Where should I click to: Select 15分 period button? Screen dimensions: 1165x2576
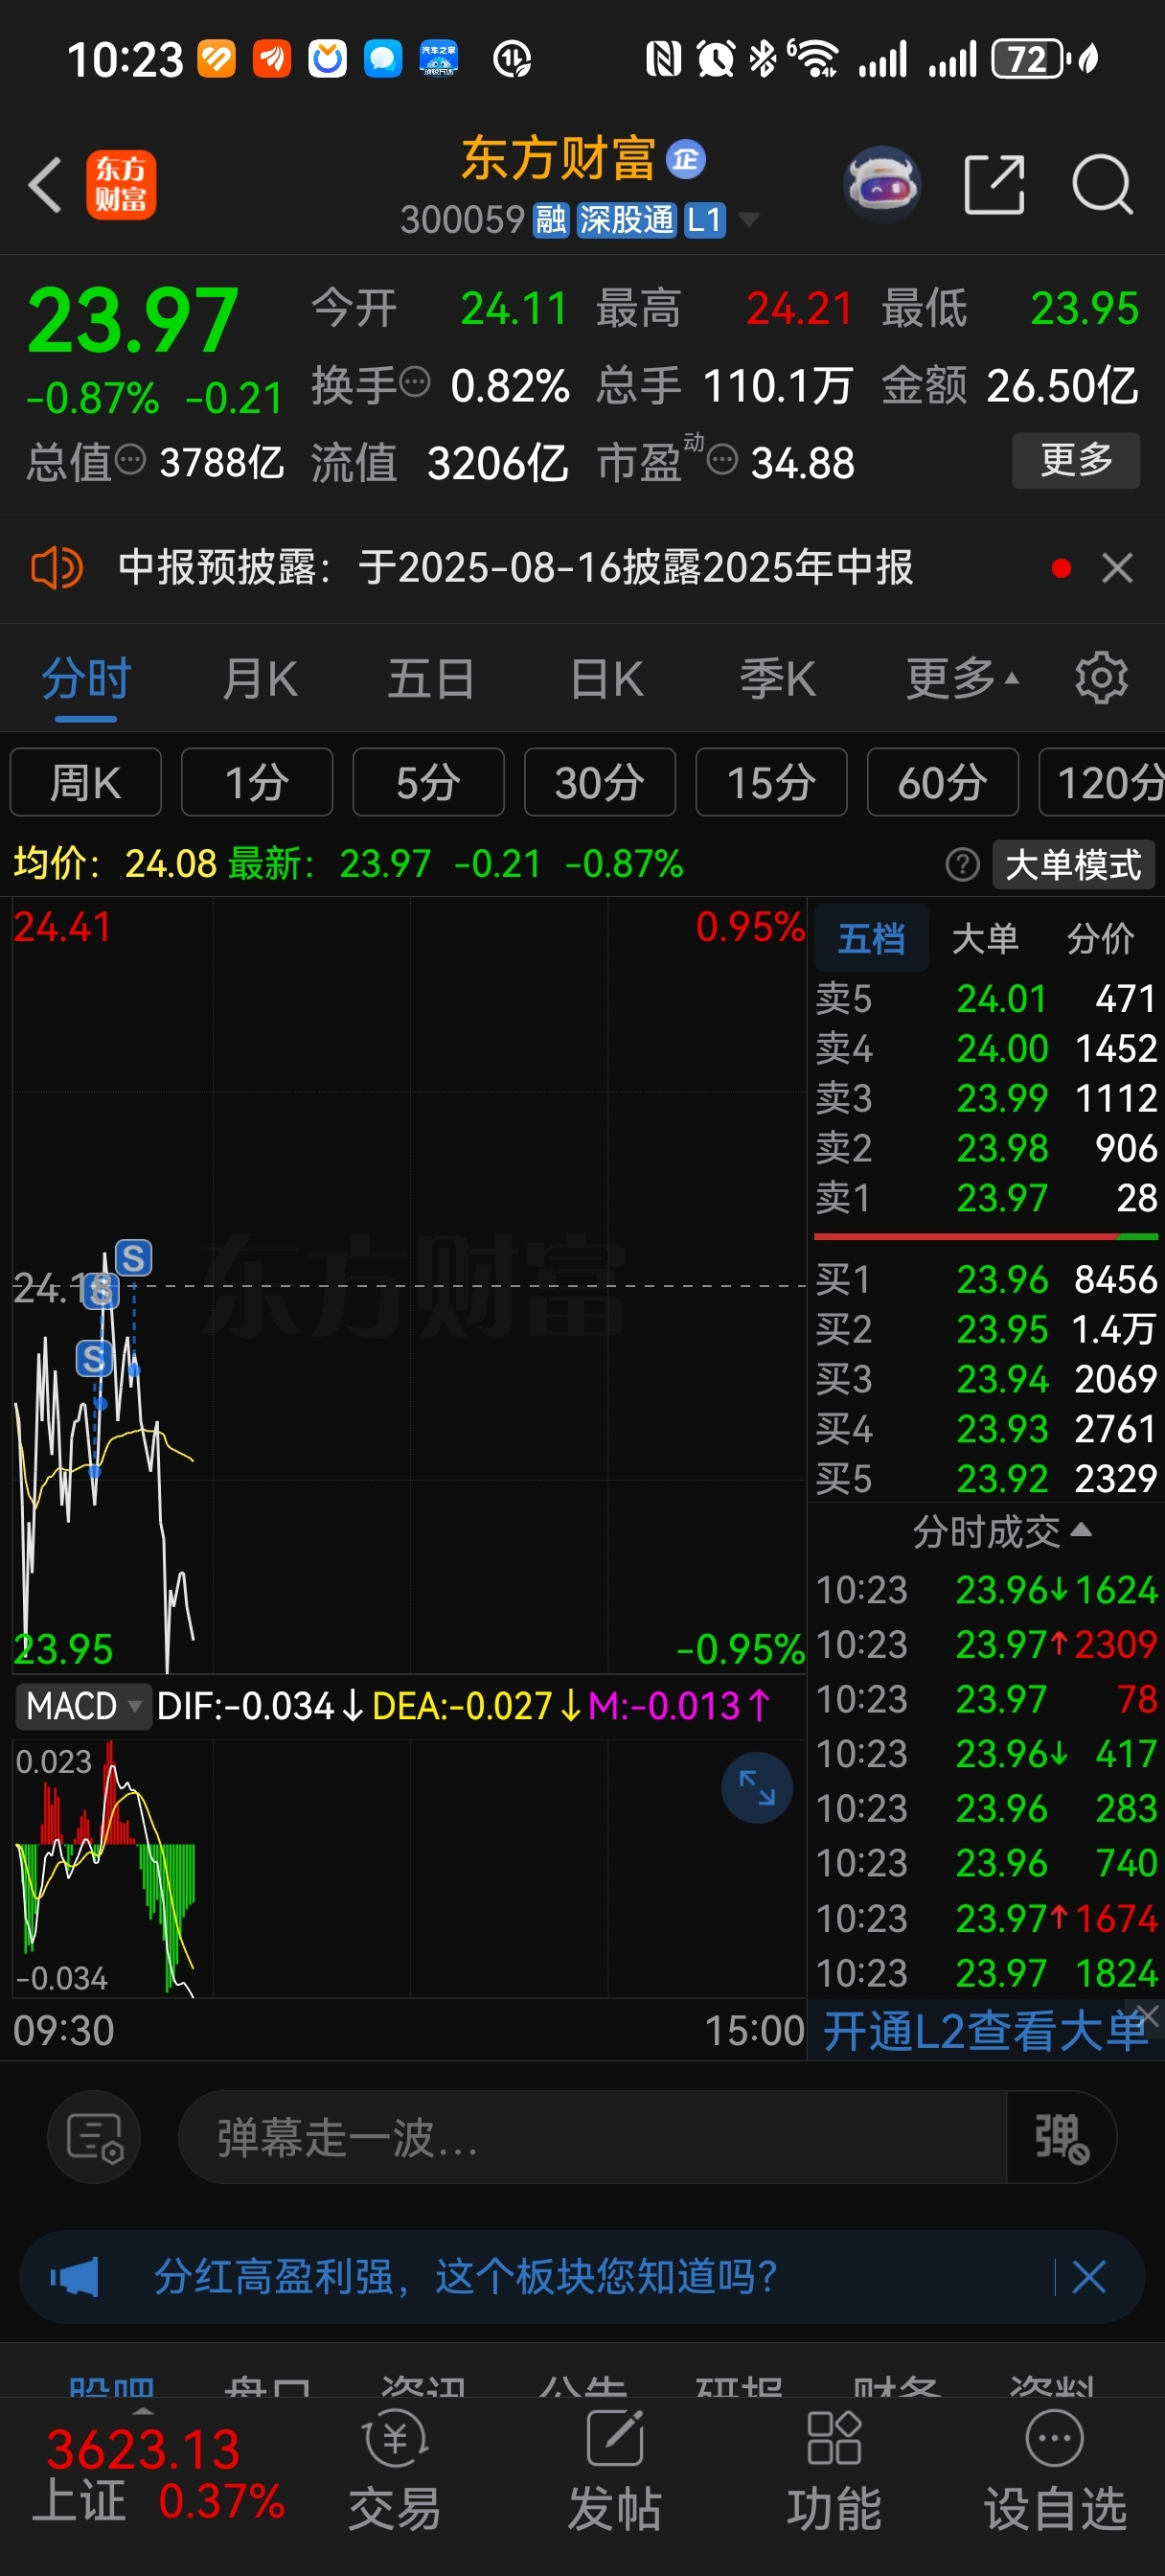tap(771, 782)
